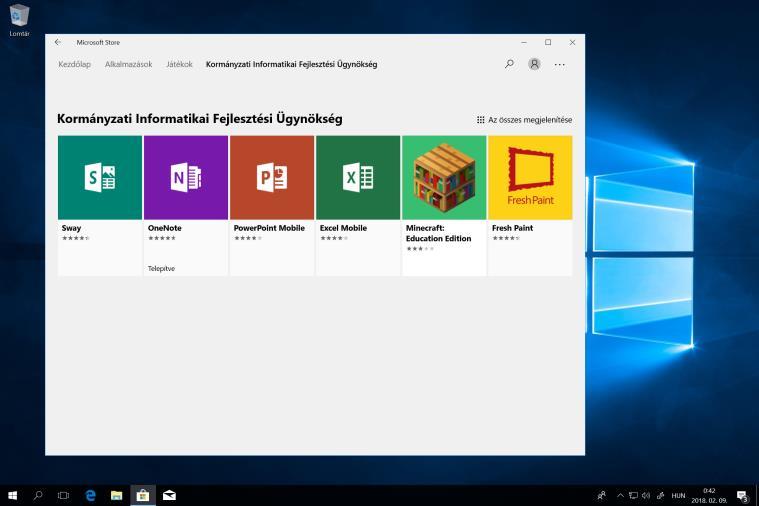Click Az összes megjelenítése link
The height and width of the screenshot is (506, 759).
coord(525,120)
